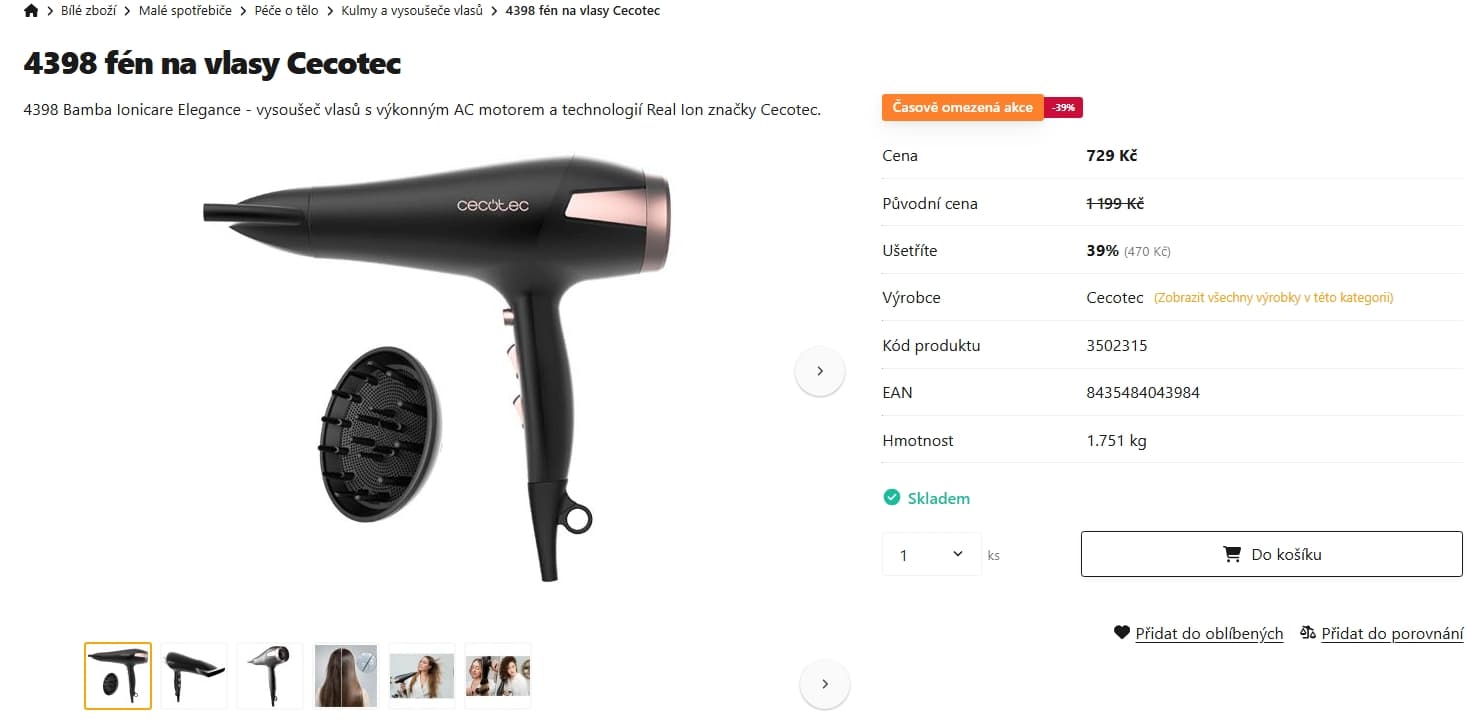Click the green Skladem check icon
1475x722 pixels.
coord(892,497)
